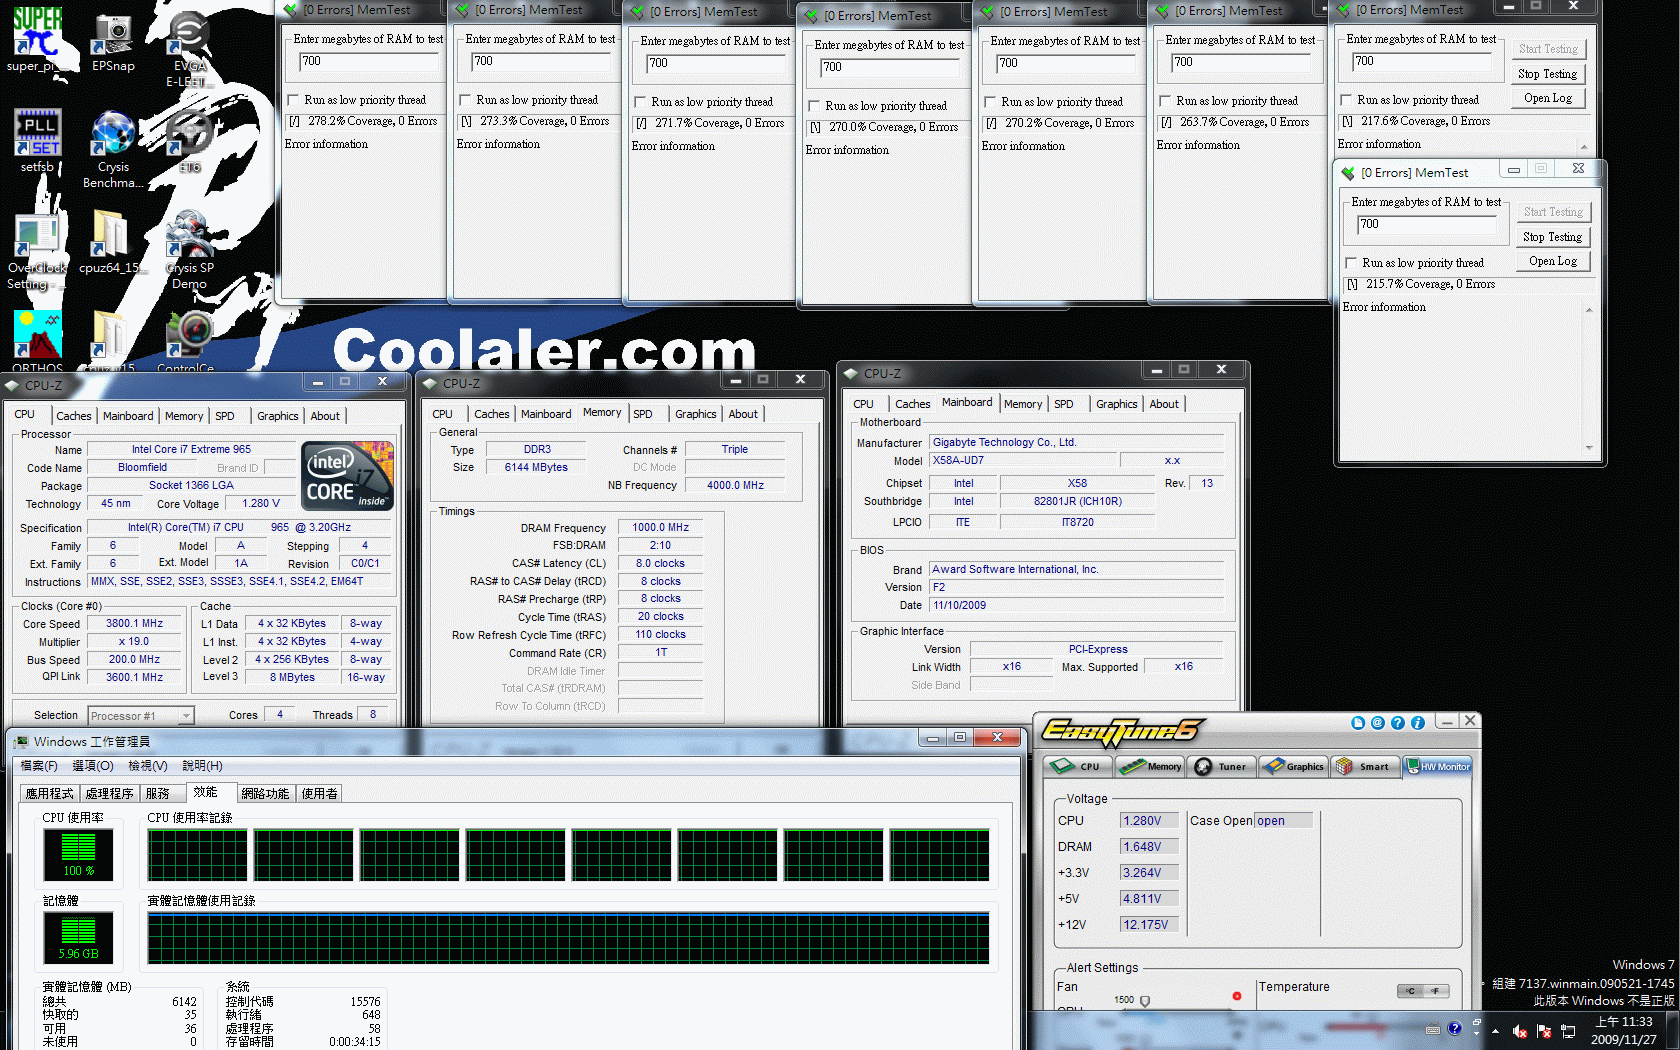
Task: Click Stop Testing in MemTest showing 217.6%
Action: coord(1547,74)
